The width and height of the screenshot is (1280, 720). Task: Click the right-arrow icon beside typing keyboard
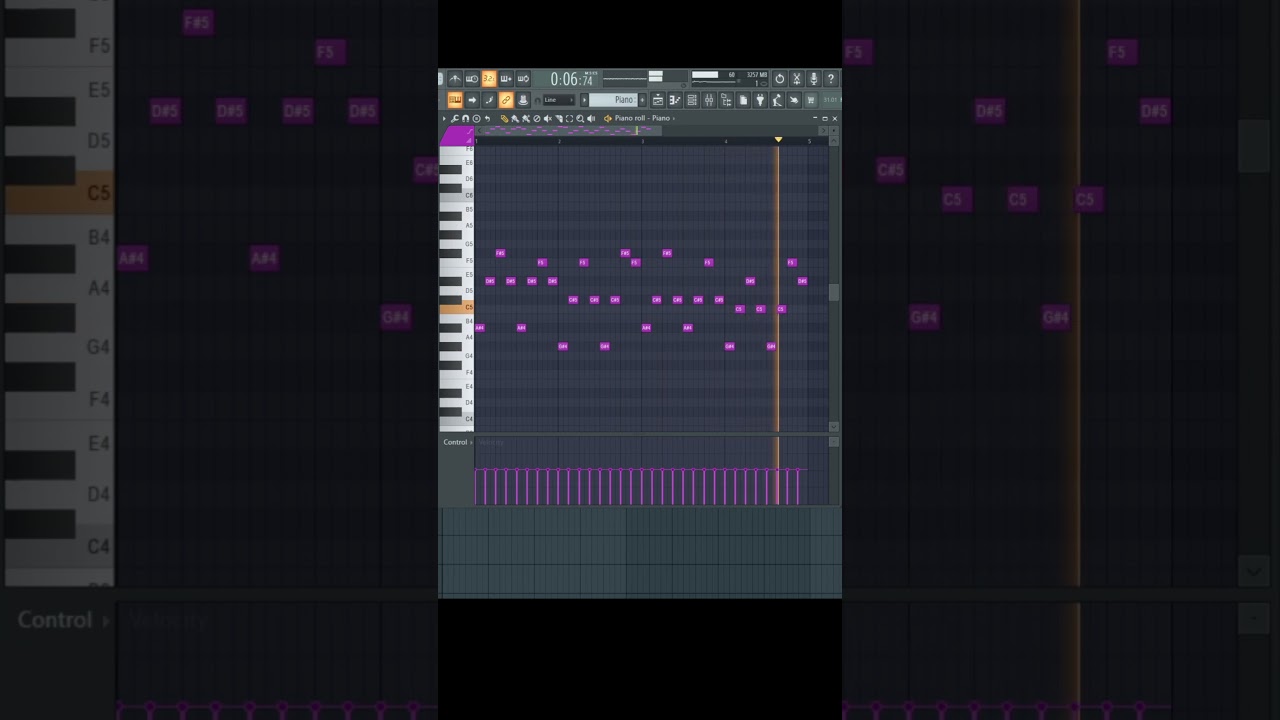pos(472,100)
